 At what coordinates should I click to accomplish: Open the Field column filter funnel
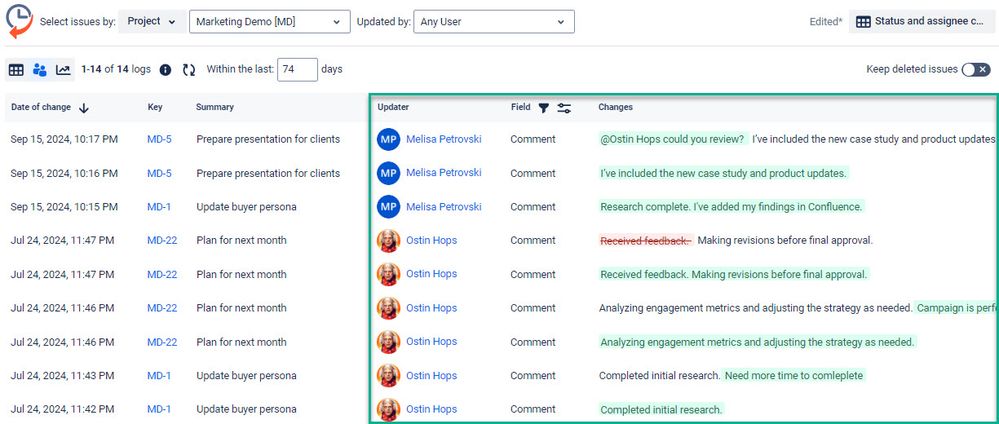[543, 108]
